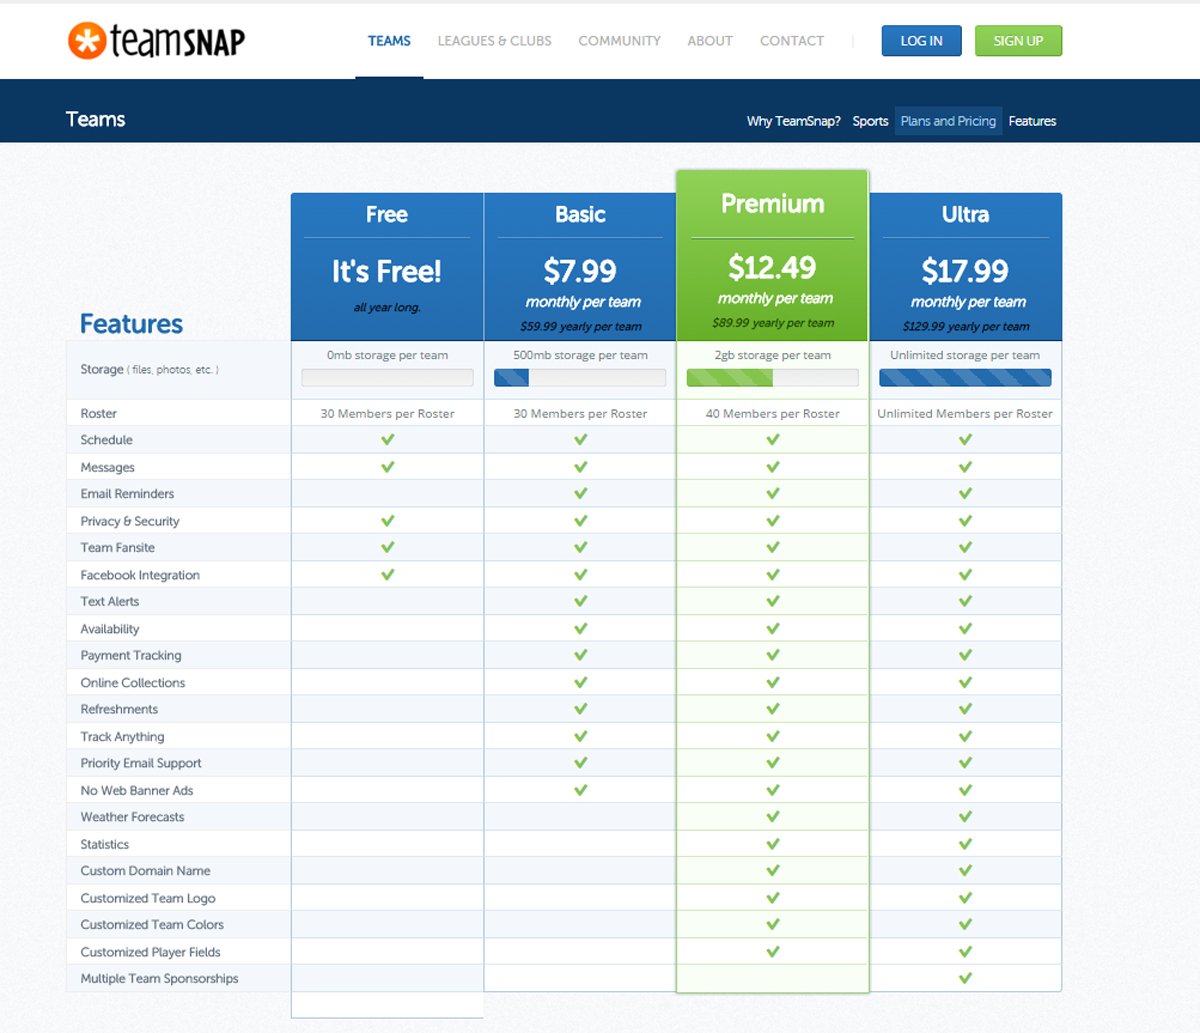Click the Basic plan 500mb storage bar

(x=580, y=378)
